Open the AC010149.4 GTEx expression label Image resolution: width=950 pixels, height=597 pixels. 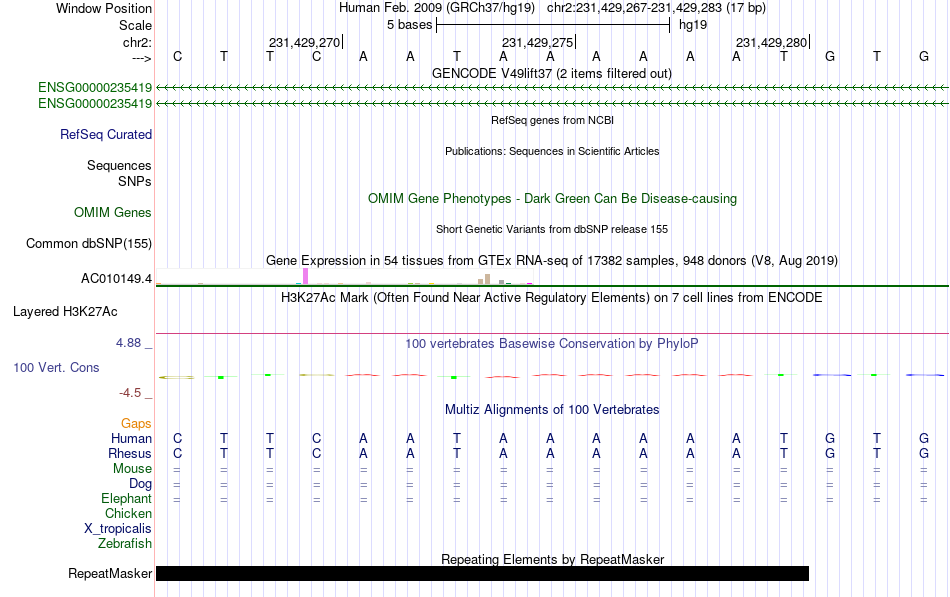(116, 279)
